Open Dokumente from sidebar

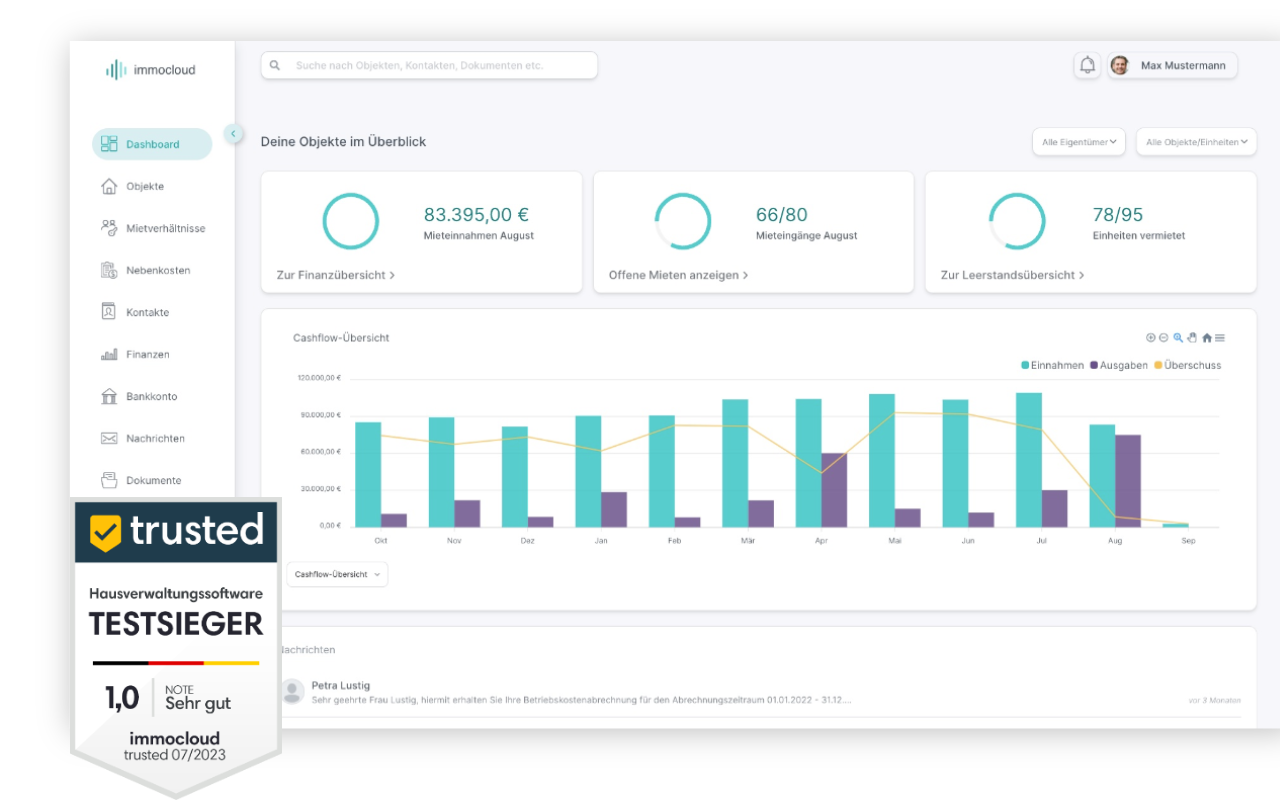[x=153, y=480]
